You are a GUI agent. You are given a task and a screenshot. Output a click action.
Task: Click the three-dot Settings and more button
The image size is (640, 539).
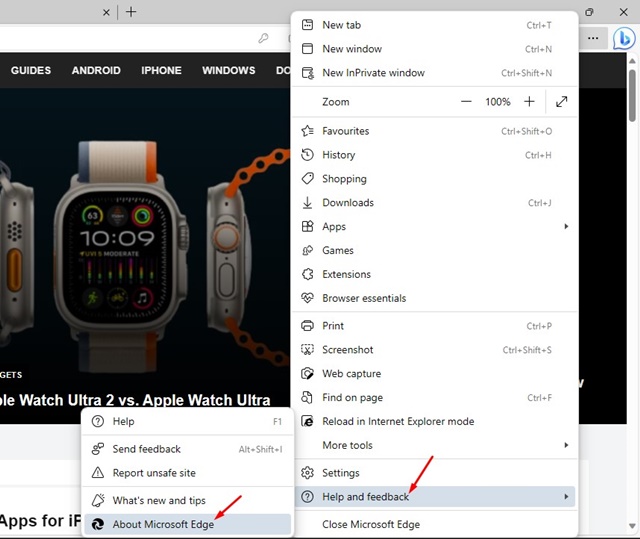point(593,38)
